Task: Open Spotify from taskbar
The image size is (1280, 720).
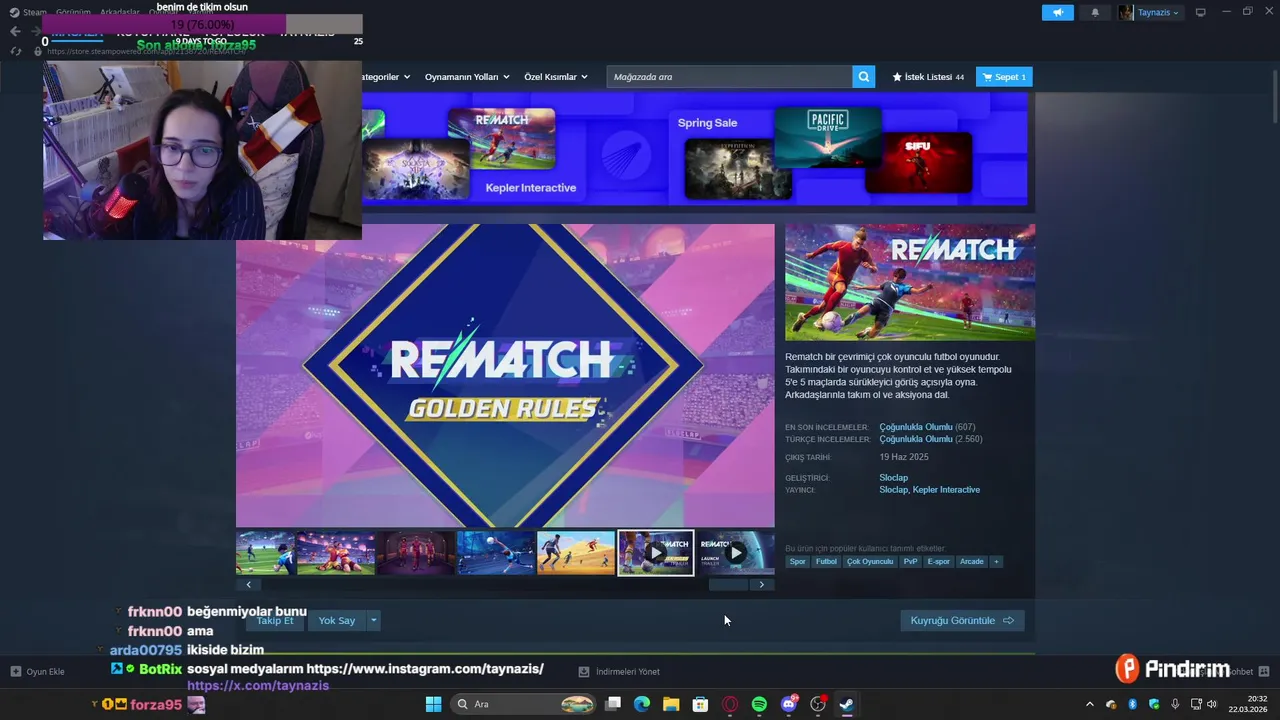Action: [759, 704]
